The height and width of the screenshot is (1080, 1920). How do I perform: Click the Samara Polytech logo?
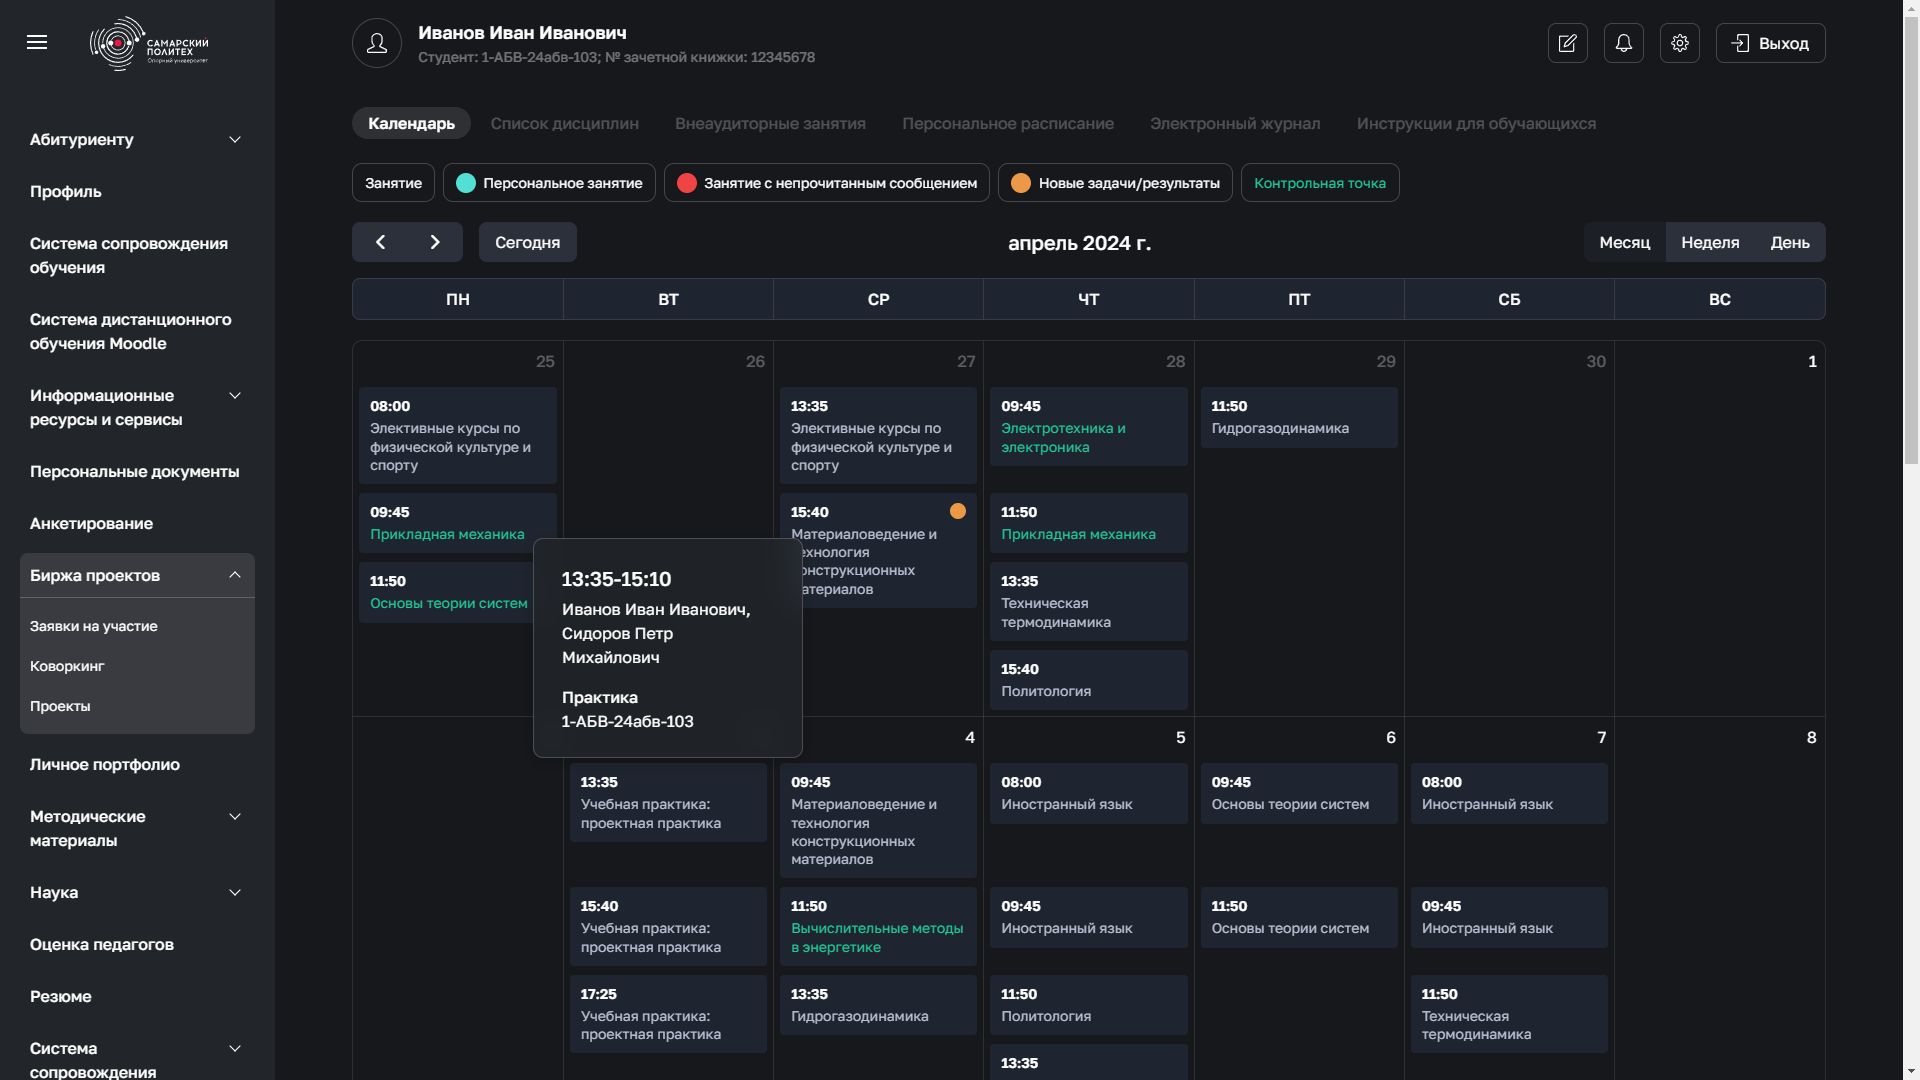149,44
